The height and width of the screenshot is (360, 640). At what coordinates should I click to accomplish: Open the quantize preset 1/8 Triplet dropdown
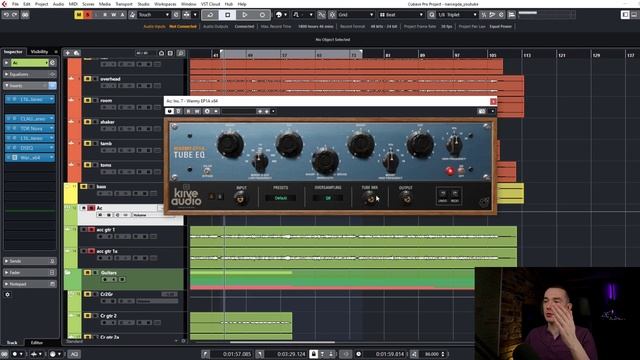click(x=457, y=15)
